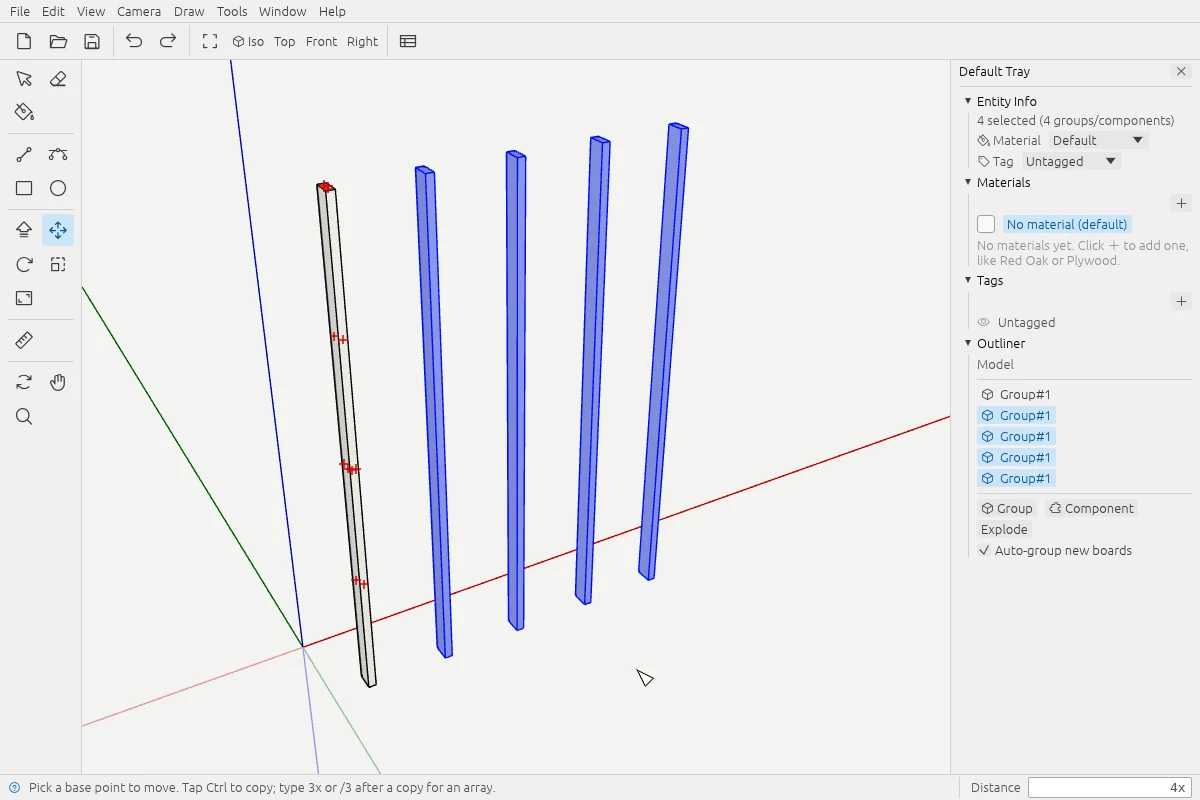Viewport: 1200px width, 800px height.
Task: Switch to Iso view
Action: click(248, 41)
